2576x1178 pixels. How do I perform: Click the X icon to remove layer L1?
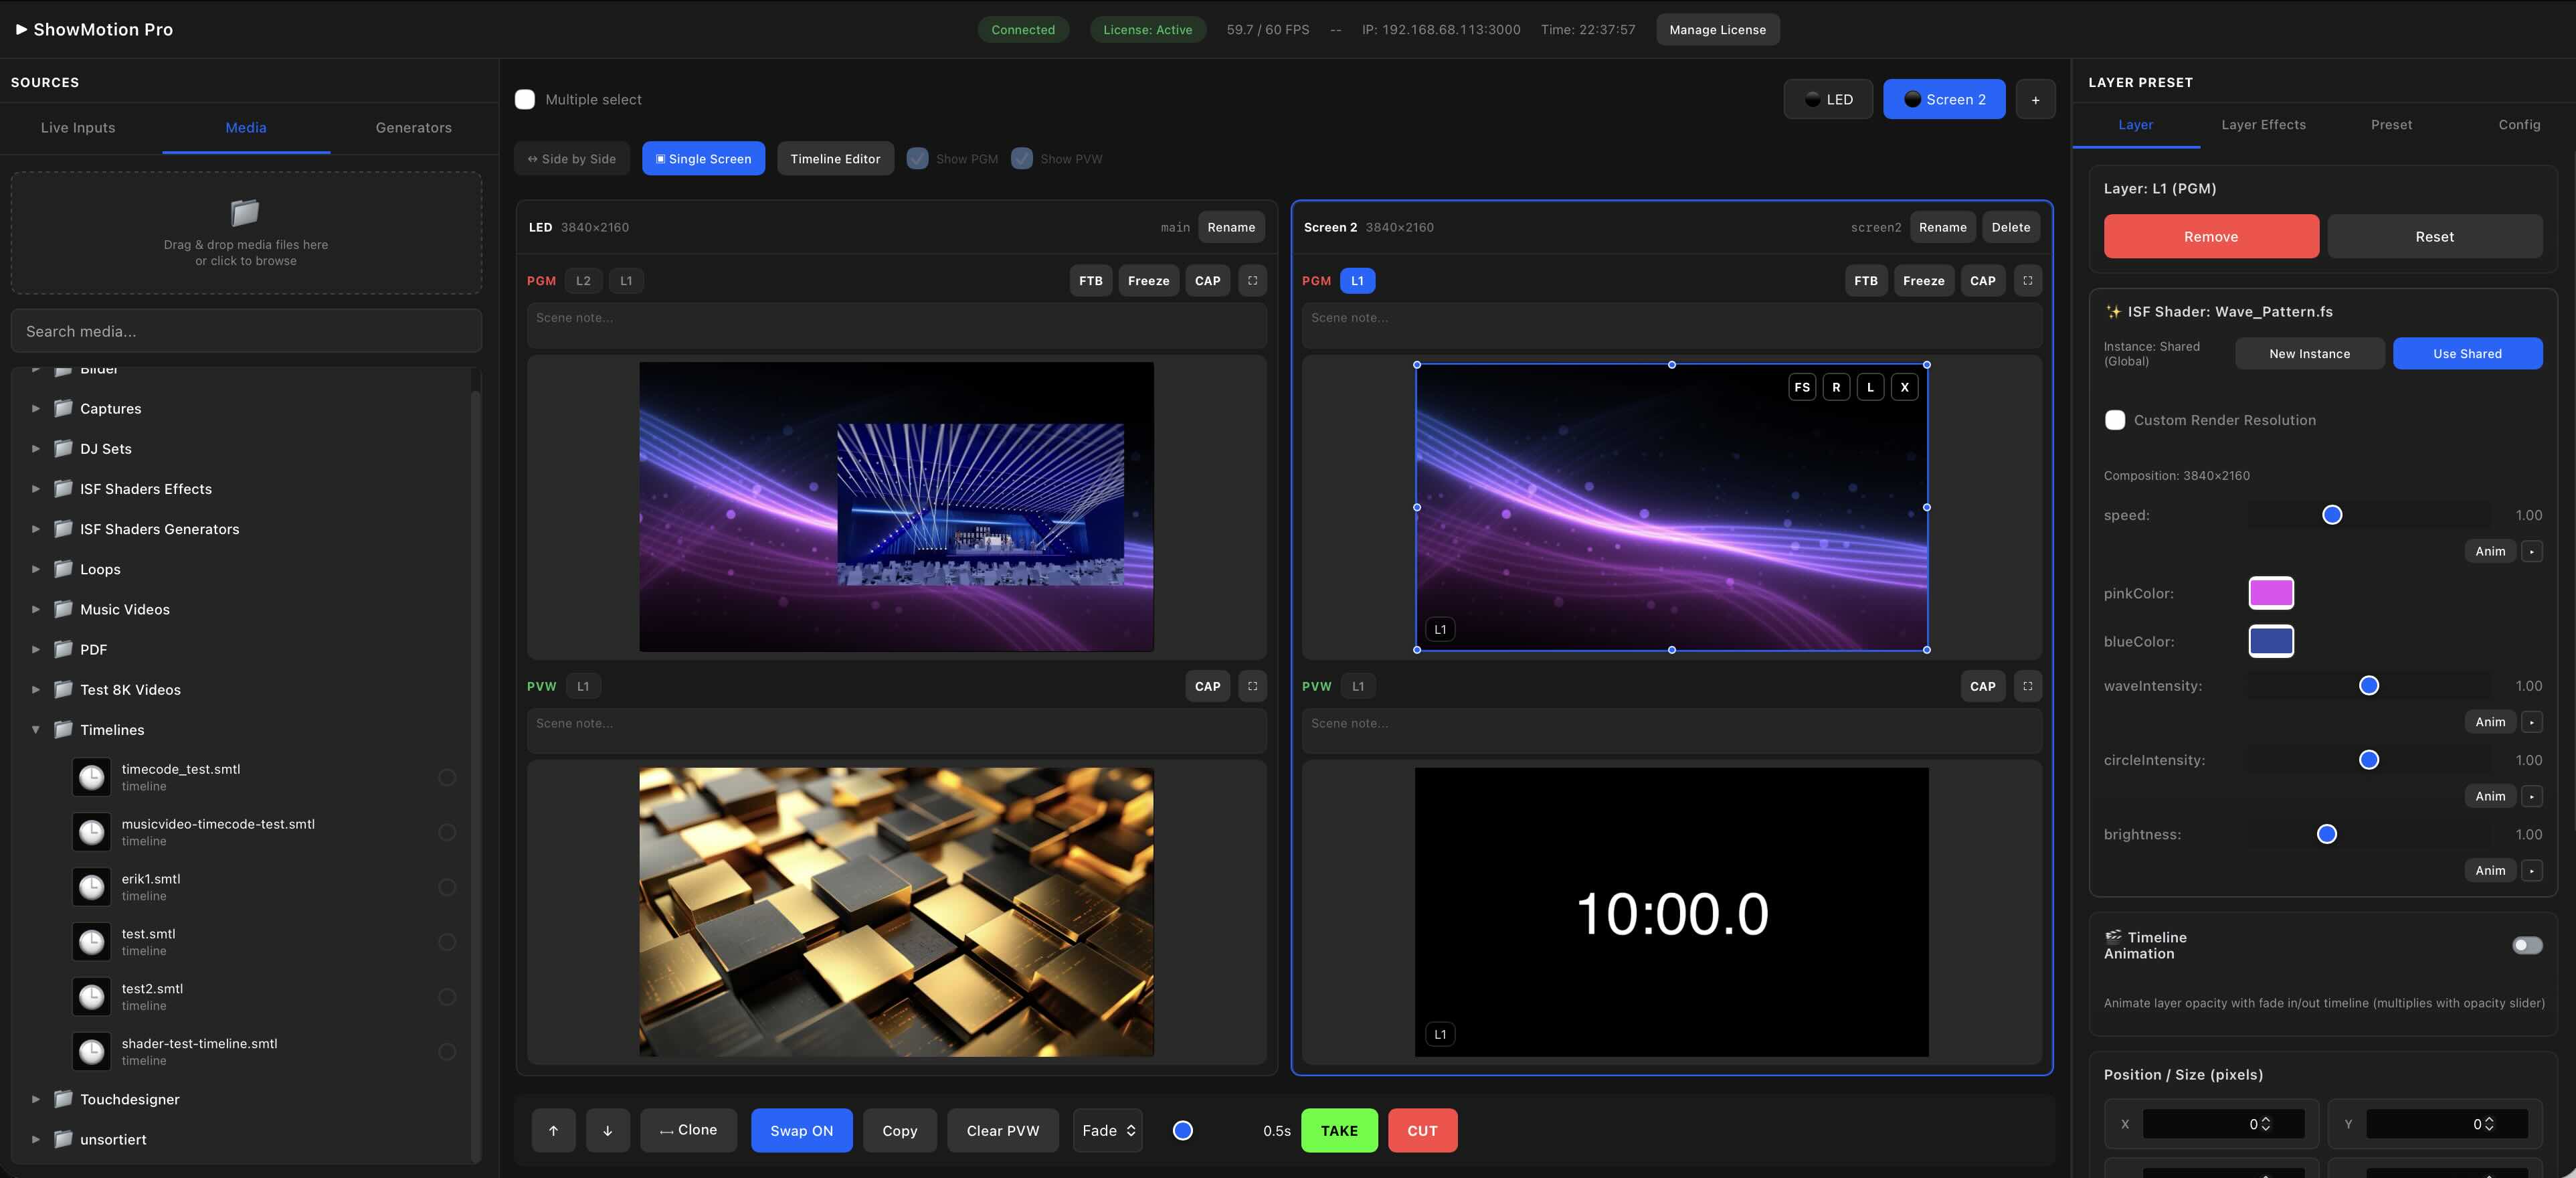(1904, 387)
